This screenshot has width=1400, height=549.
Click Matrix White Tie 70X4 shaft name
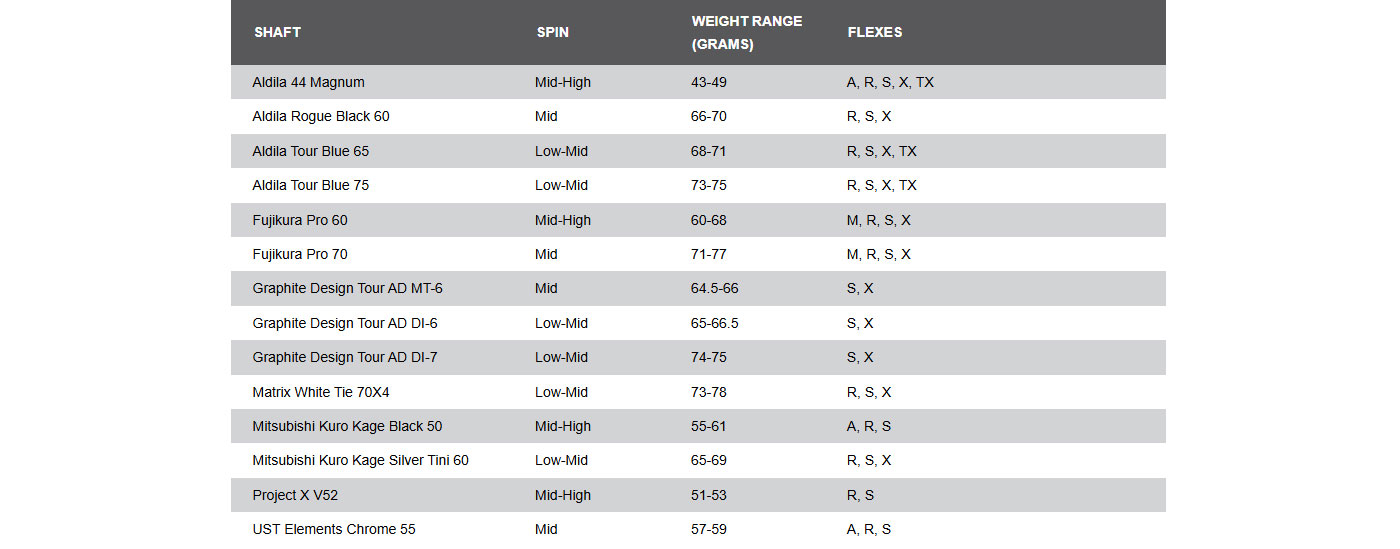320,392
